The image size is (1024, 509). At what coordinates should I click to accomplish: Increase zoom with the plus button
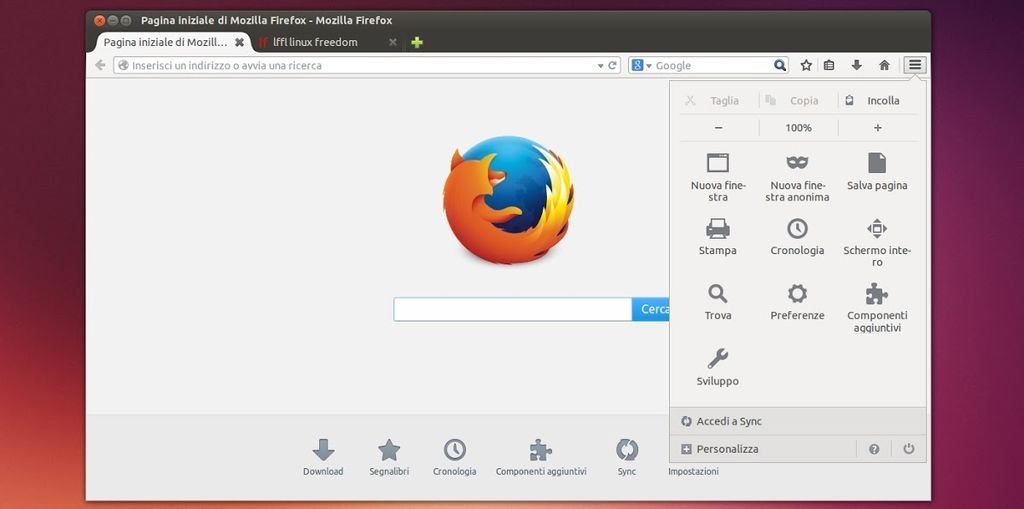(x=878, y=128)
